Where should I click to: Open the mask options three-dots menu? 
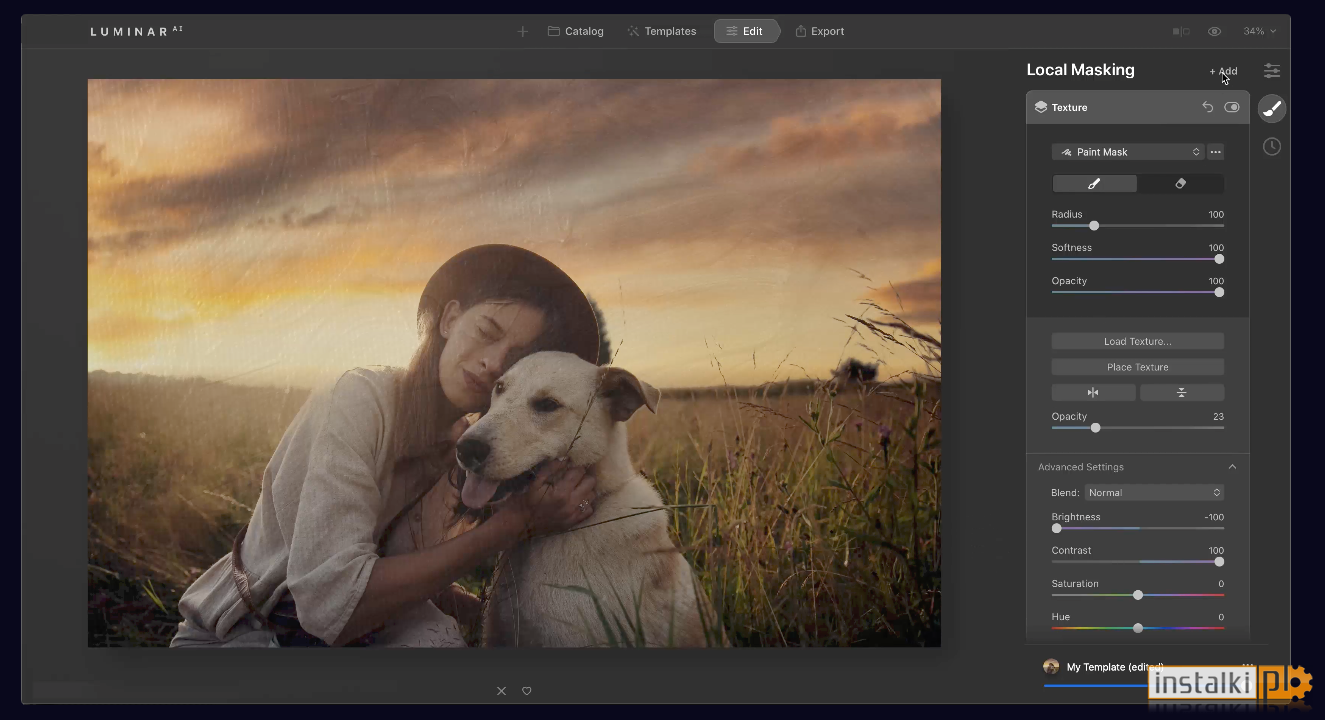[1215, 152]
